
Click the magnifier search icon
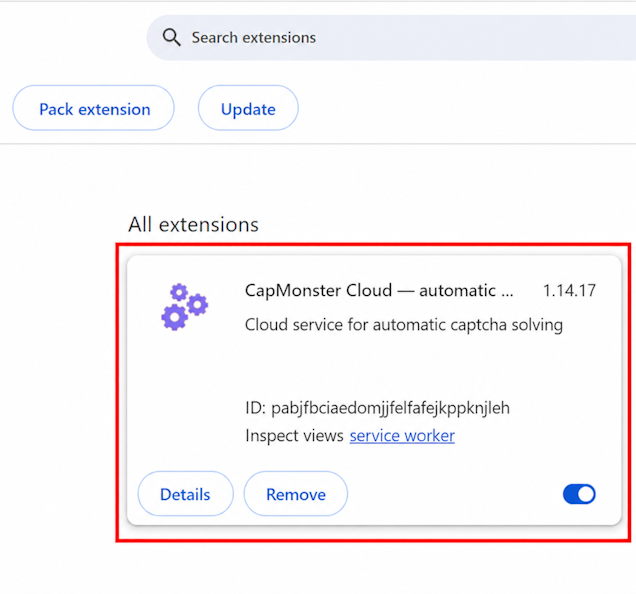tap(172, 38)
